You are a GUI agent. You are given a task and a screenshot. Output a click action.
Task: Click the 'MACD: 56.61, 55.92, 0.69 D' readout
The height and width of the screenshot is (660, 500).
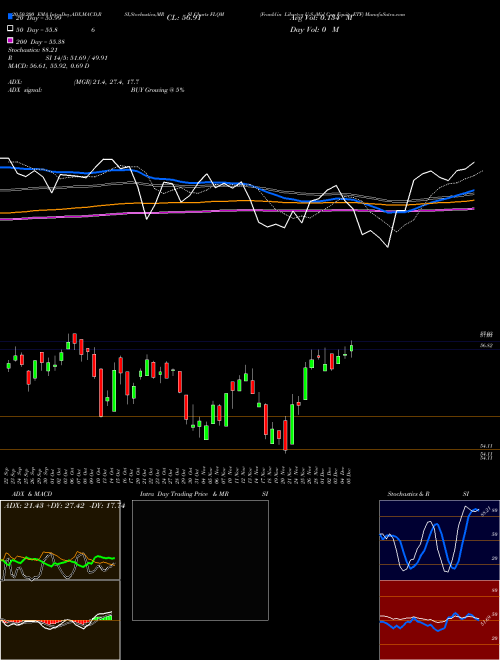(48, 66)
